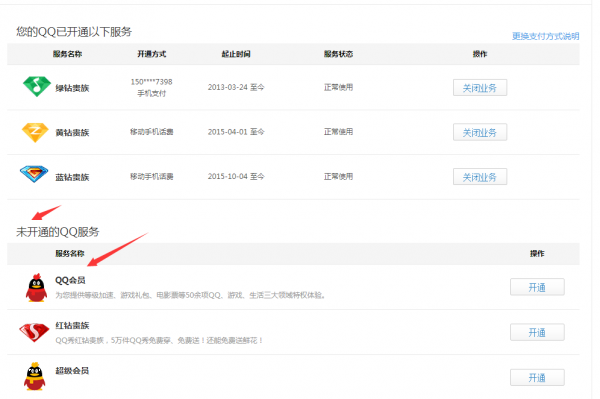Viewport: 600px width, 399px height.
Task: Click the 操作 header in opened services table
Action: [x=480, y=54]
